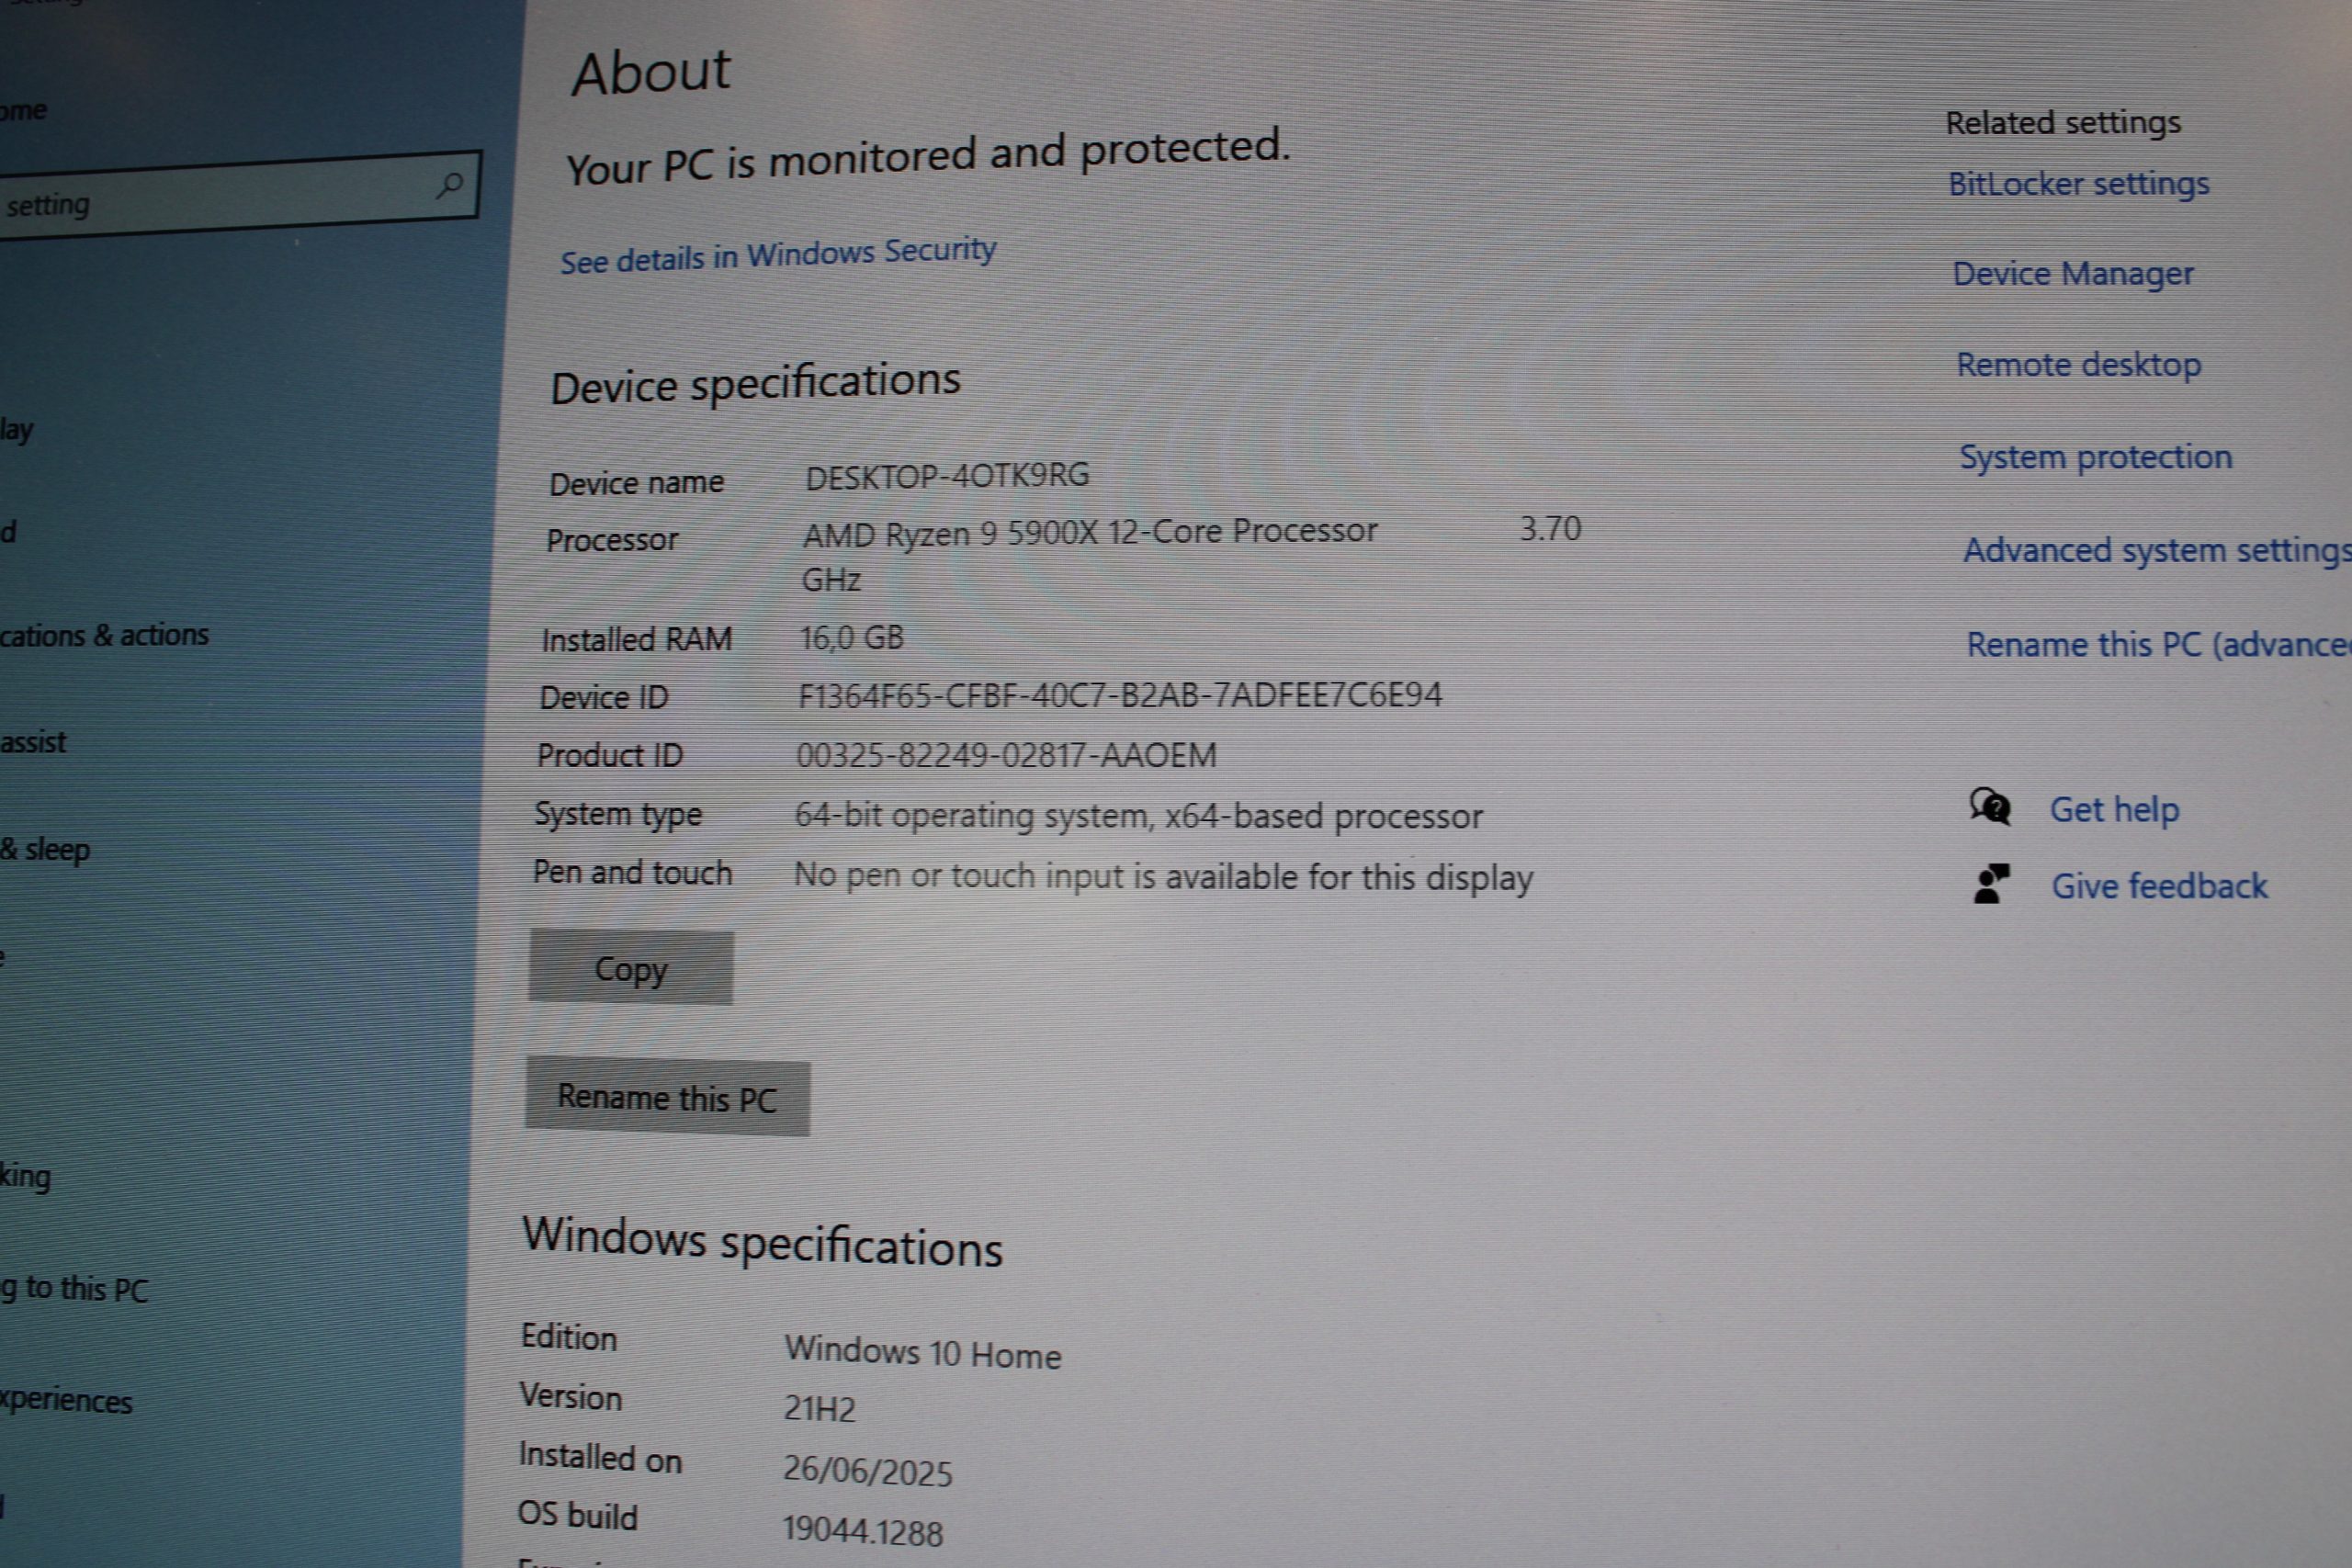Viewport: 2352px width, 1568px height.
Task: Open Advanced system settings link
Action: click(2157, 551)
